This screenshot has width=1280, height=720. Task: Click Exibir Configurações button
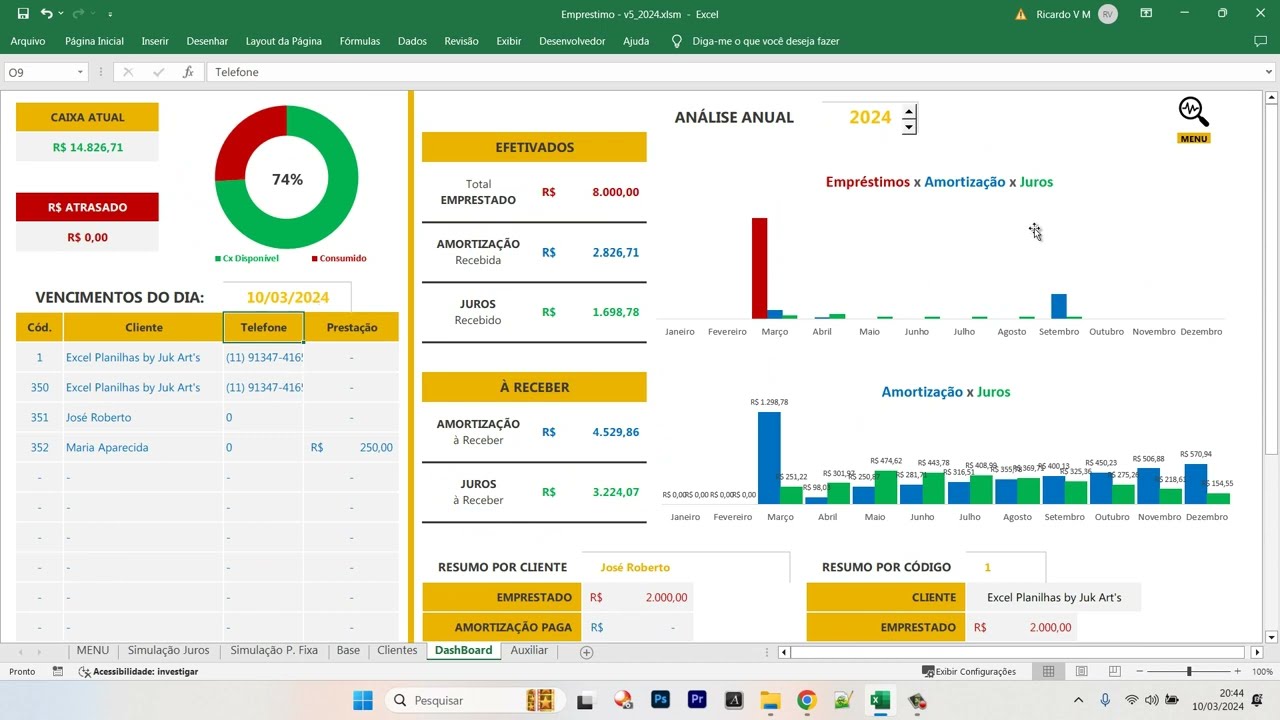point(969,671)
